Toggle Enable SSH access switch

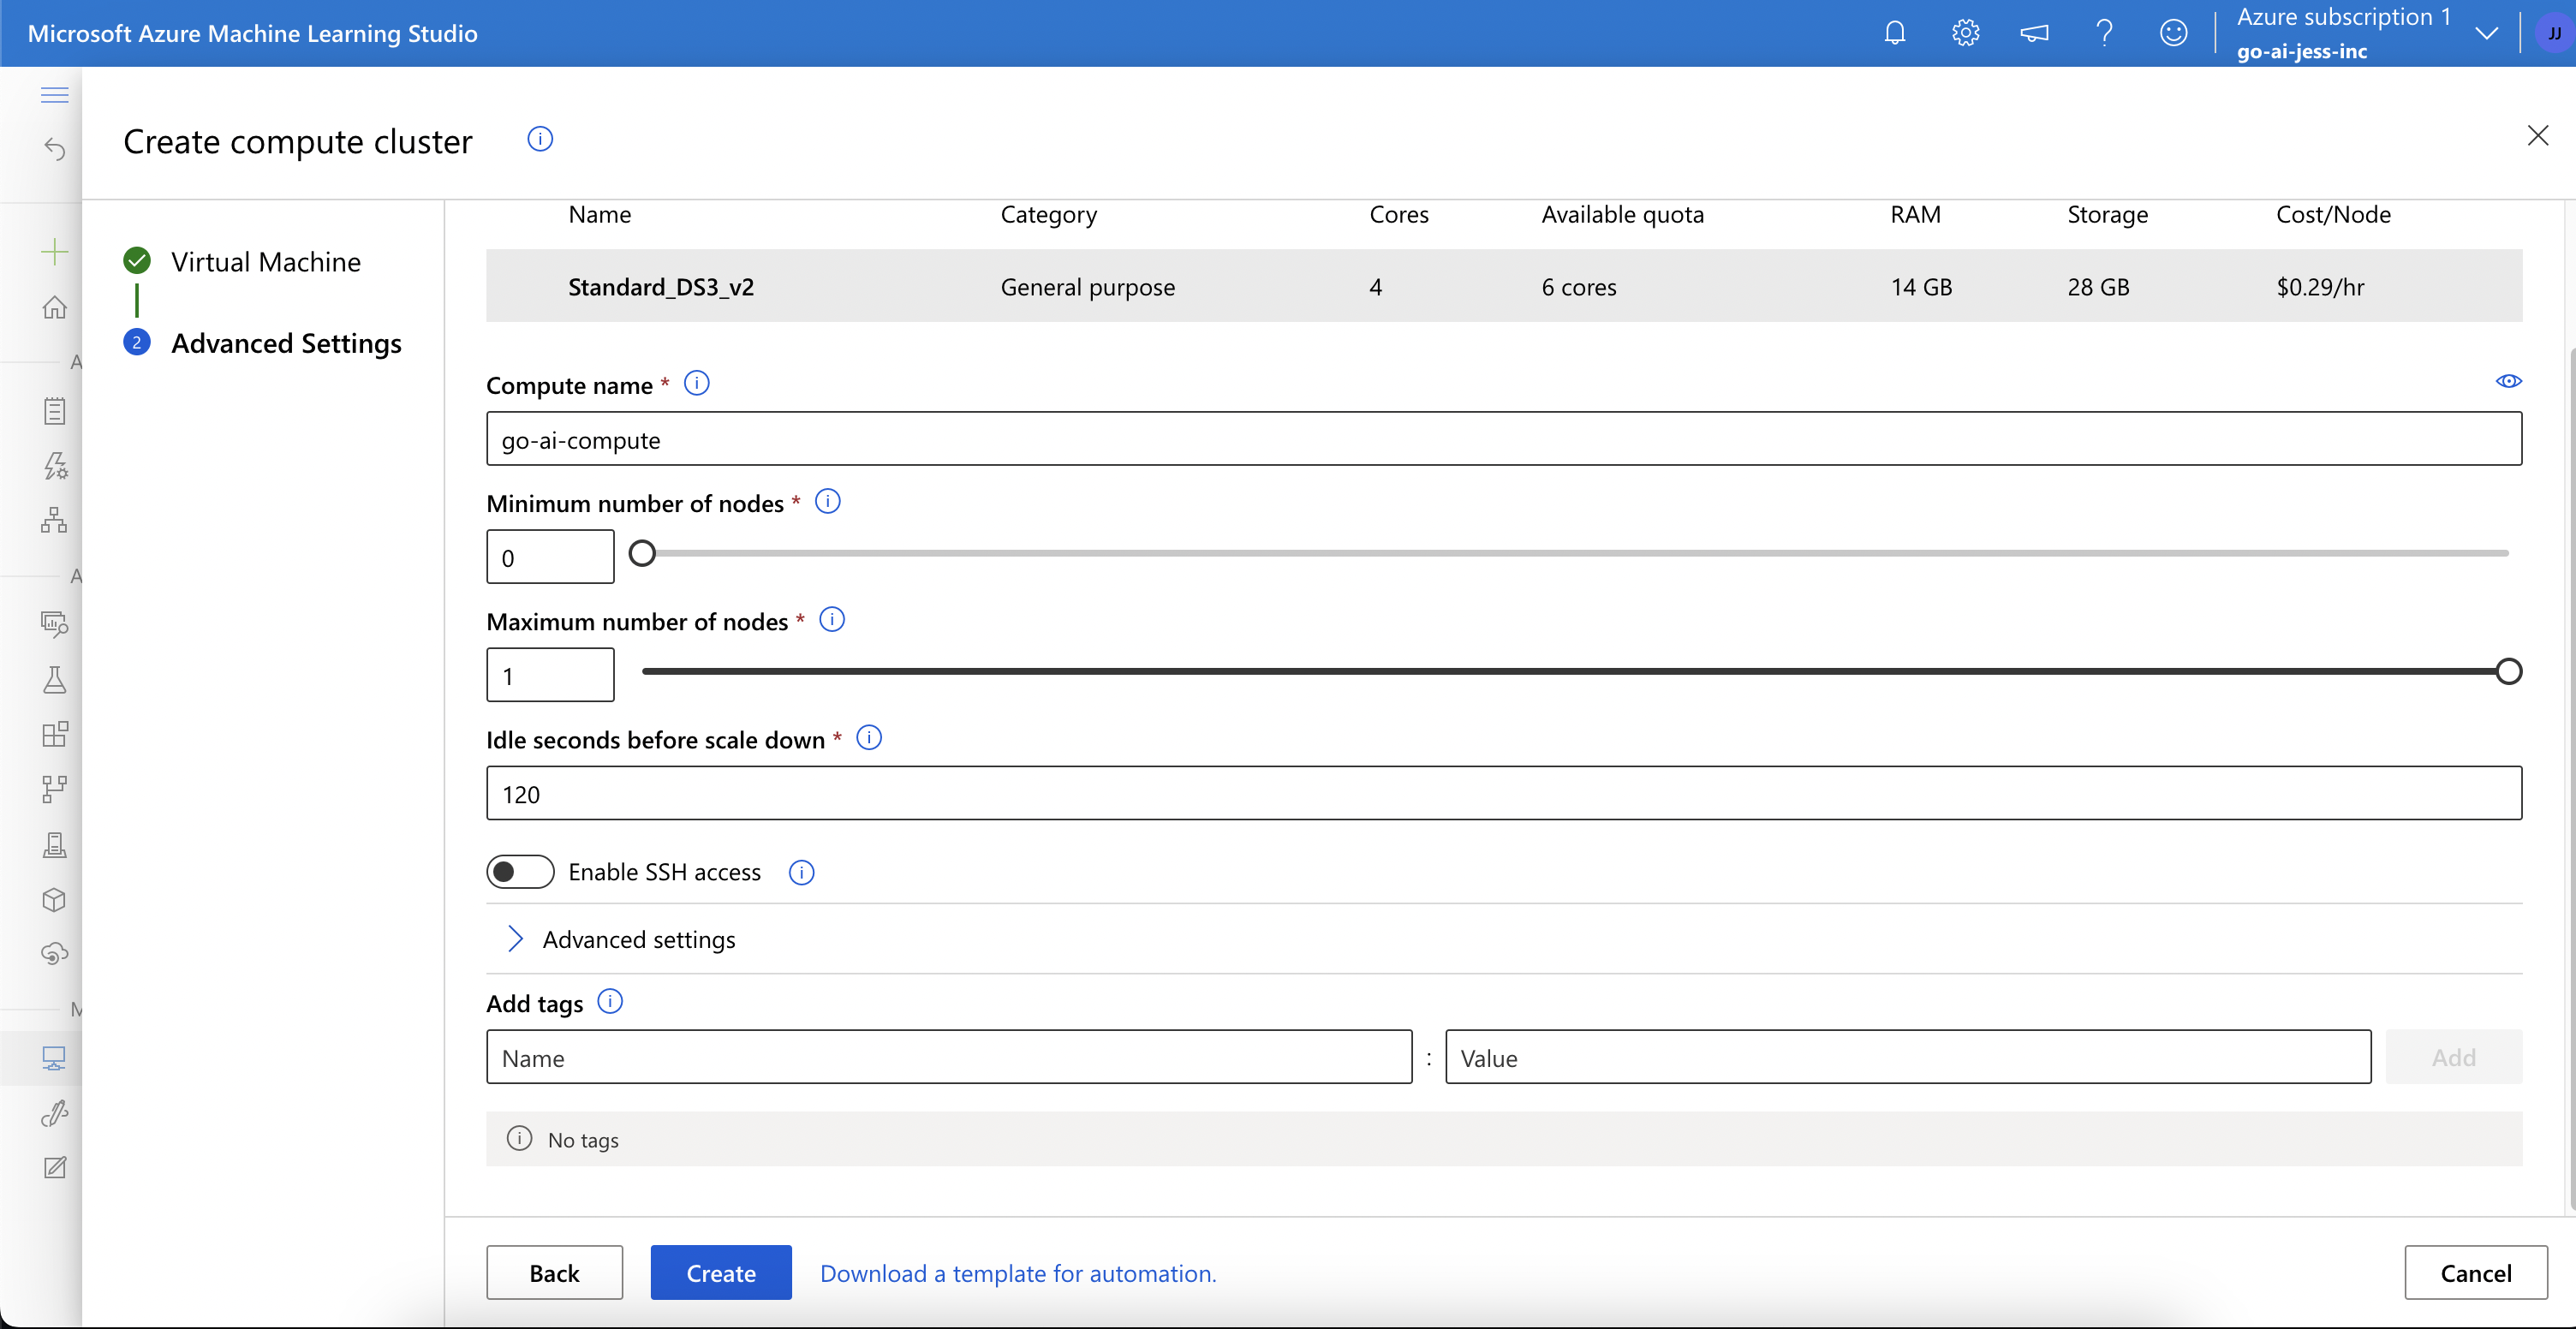(x=520, y=872)
